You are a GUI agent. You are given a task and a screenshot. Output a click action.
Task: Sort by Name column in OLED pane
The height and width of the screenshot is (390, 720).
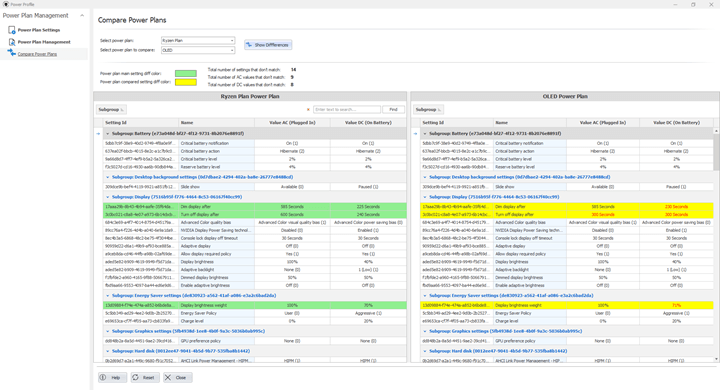[530, 123]
